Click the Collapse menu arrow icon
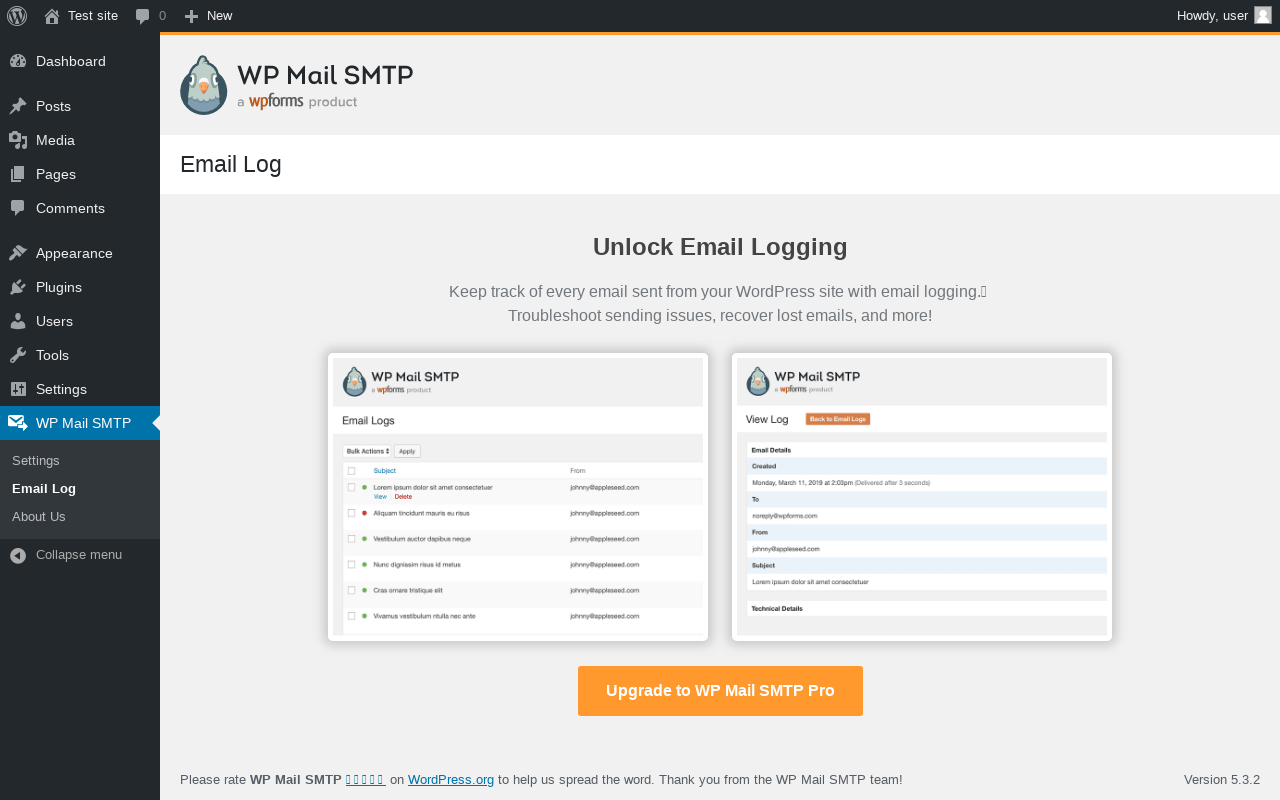1280x800 pixels. [x=18, y=555]
